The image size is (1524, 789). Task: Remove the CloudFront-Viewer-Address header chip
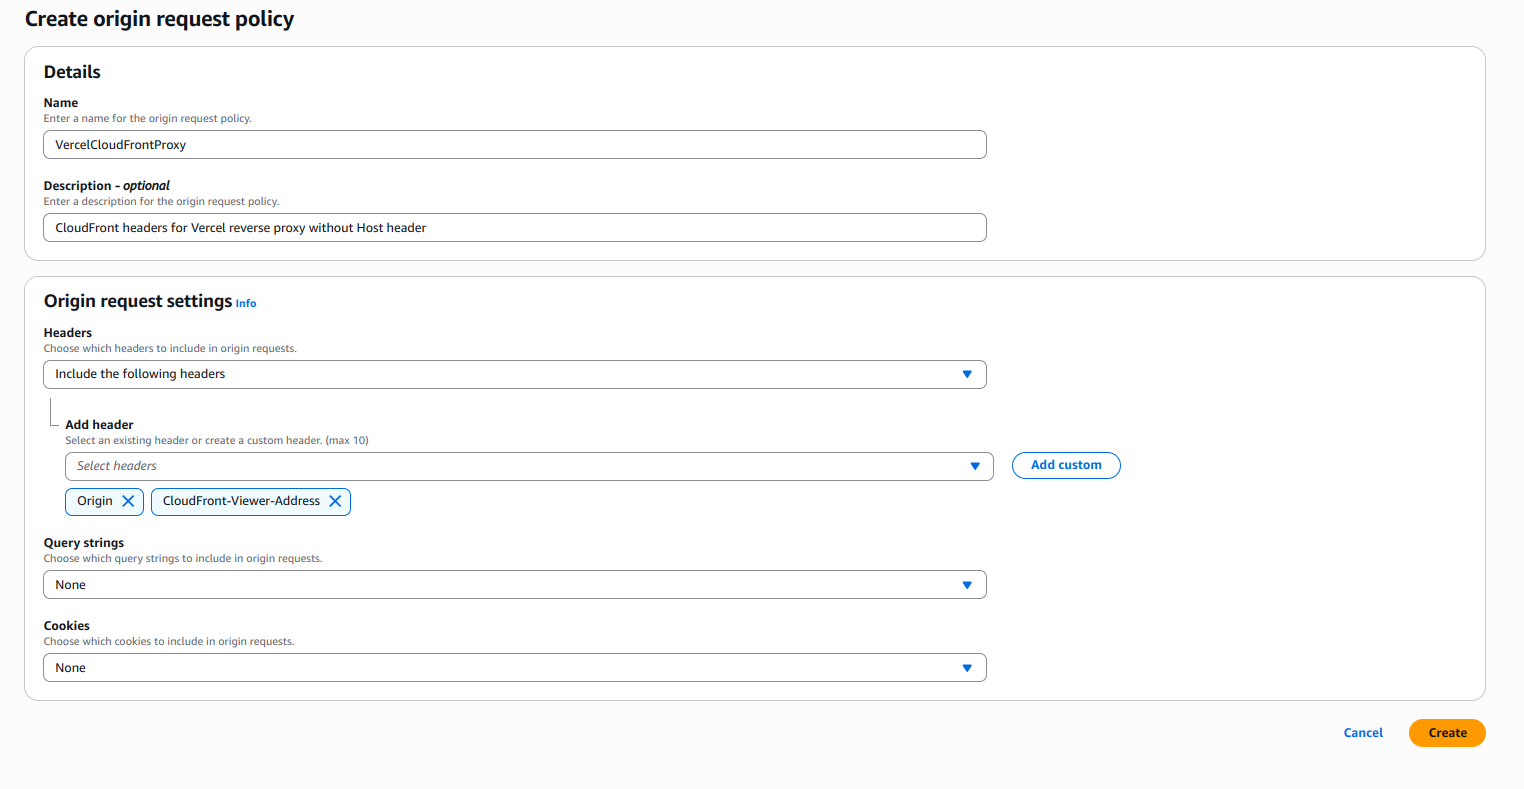(x=335, y=501)
